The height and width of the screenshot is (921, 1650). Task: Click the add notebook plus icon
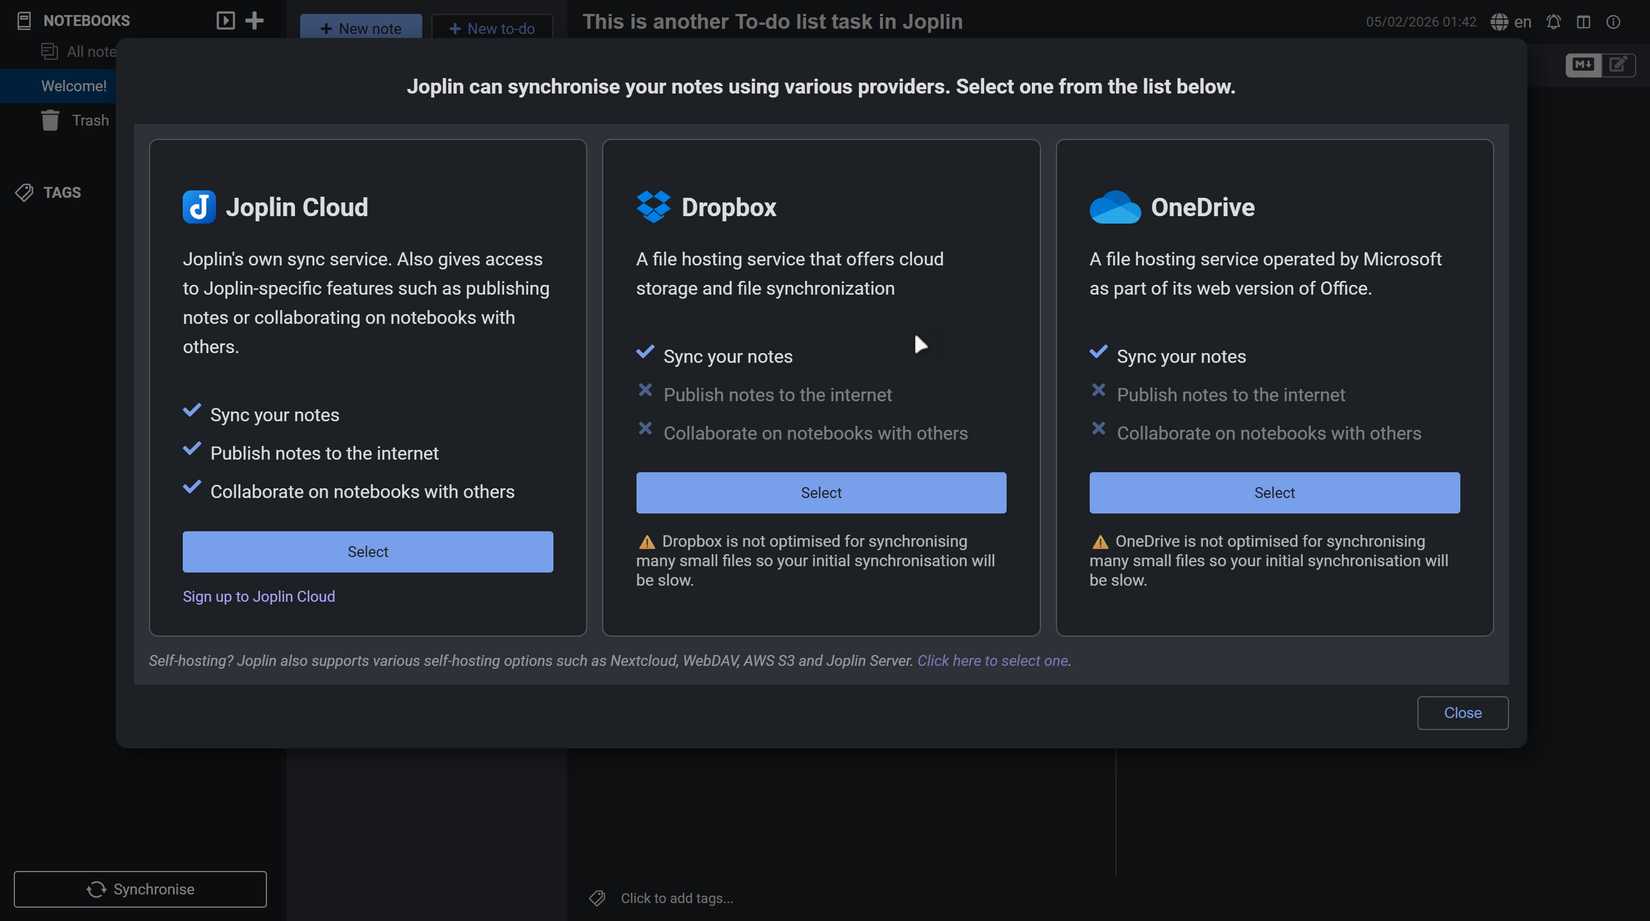click(255, 20)
